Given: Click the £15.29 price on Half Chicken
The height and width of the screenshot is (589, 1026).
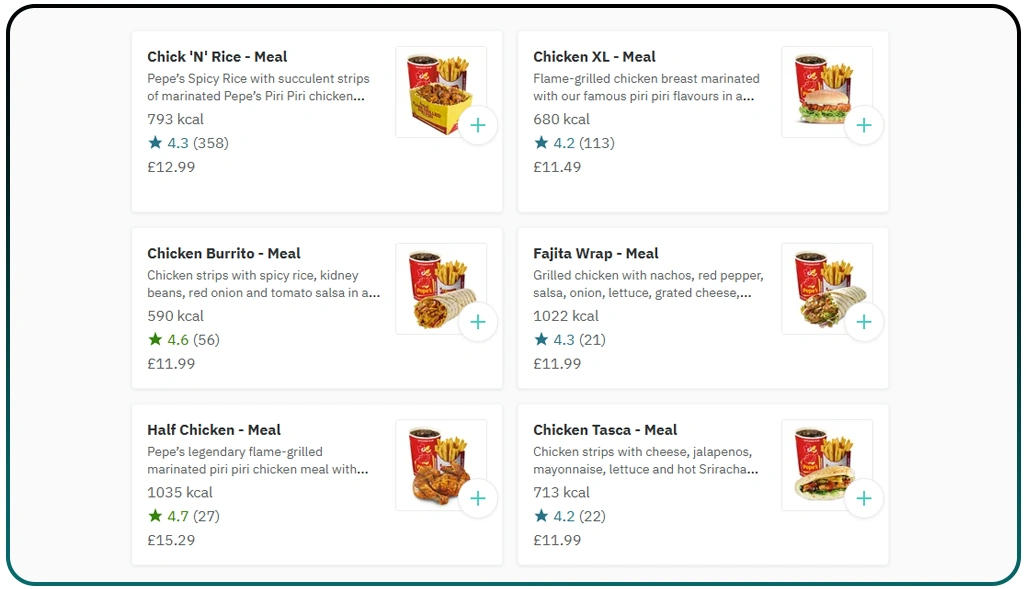Looking at the screenshot, I should coord(171,540).
